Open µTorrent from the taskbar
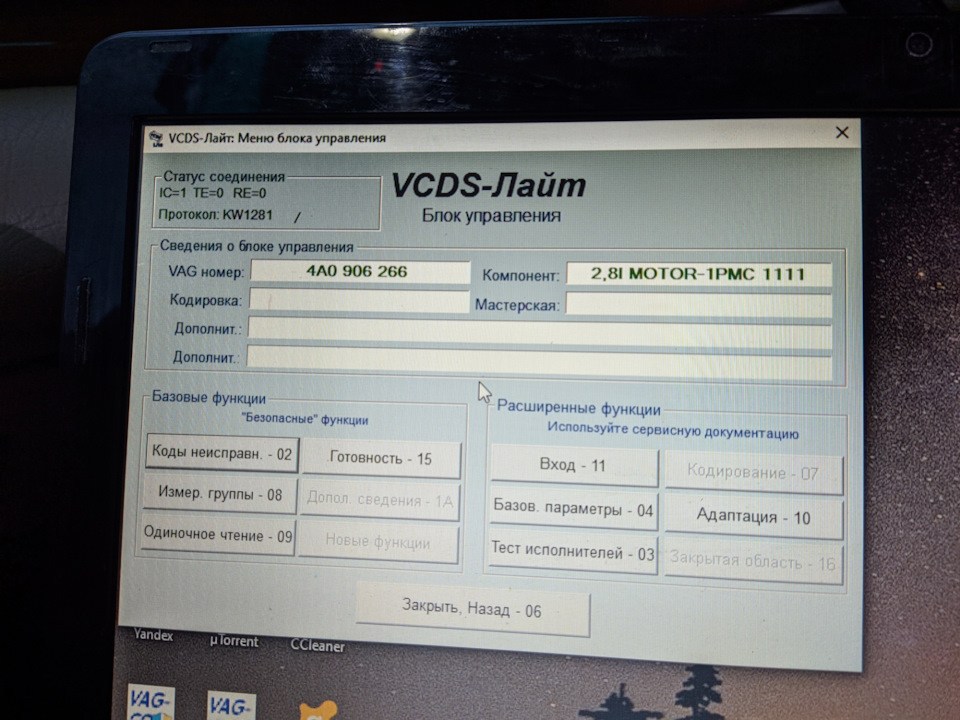 (236, 640)
